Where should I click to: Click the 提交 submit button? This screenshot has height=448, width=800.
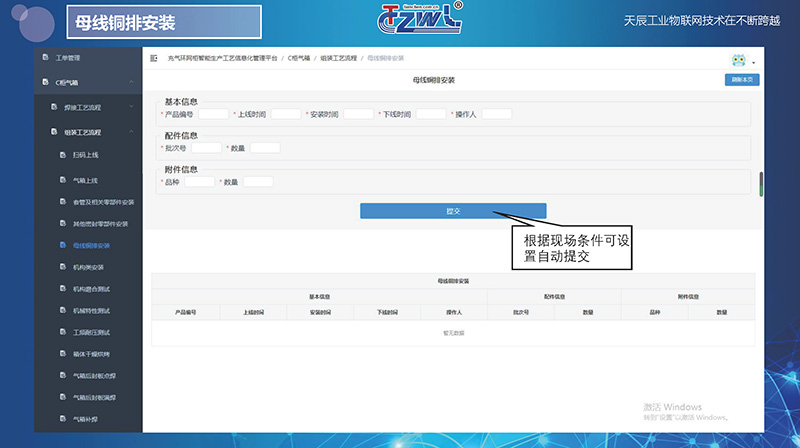point(453,211)
